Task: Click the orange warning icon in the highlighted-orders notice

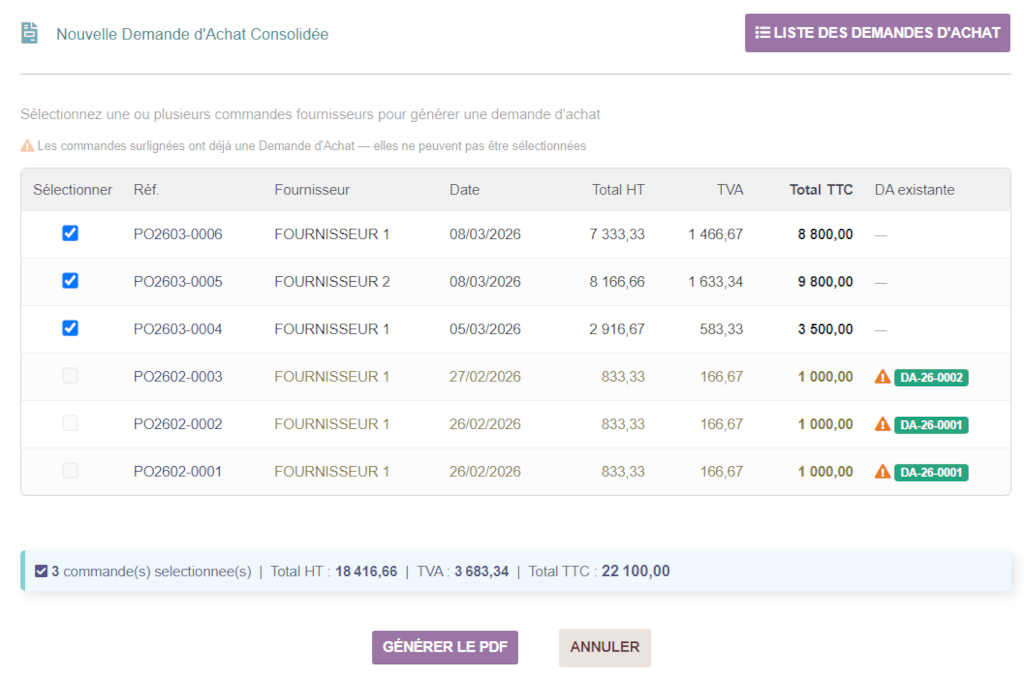Action: (27, 146)
